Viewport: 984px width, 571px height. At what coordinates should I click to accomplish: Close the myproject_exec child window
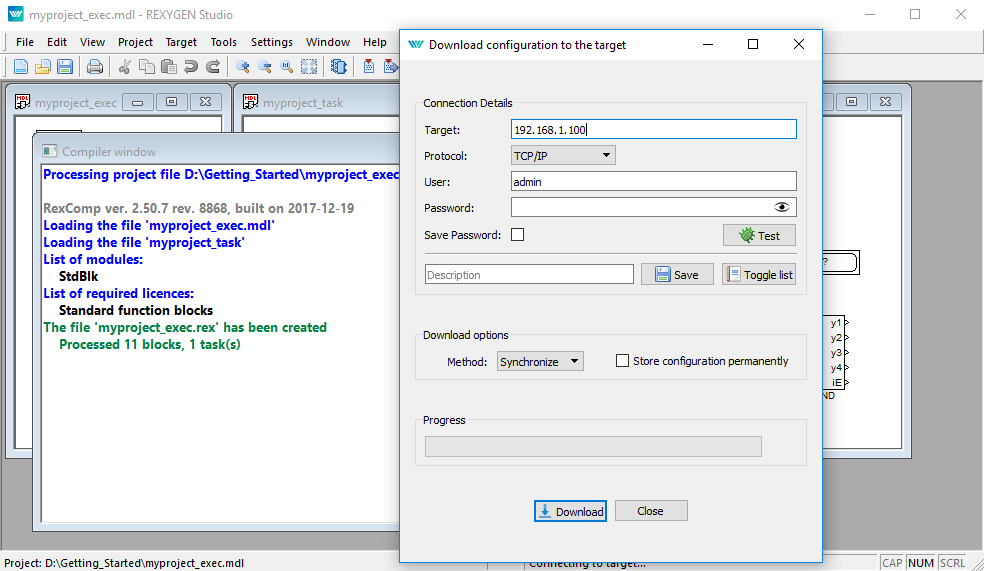point(205,102)
